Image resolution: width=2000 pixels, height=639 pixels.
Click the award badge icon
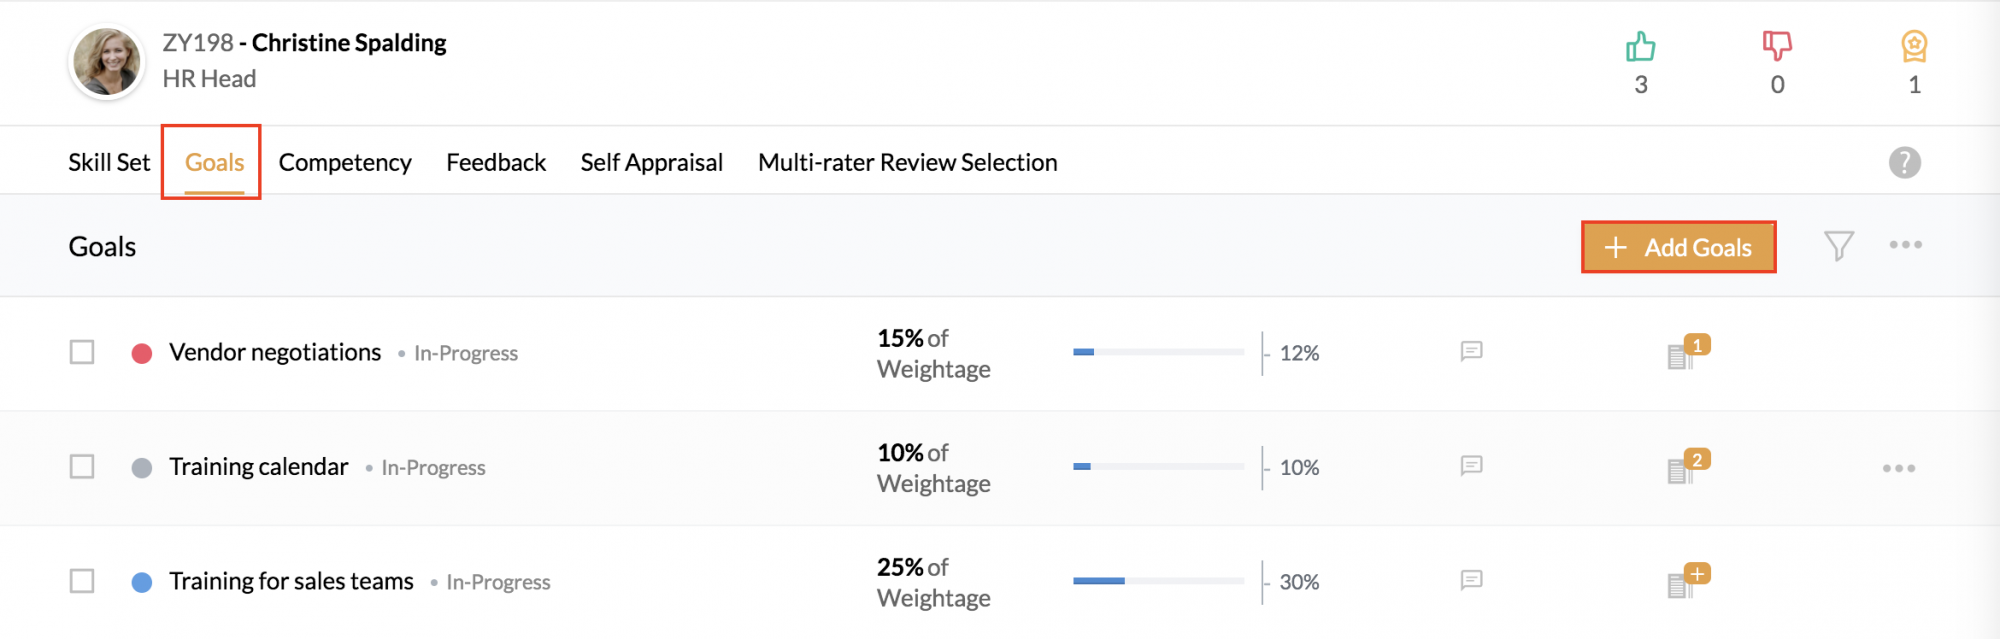[1914, 46]
